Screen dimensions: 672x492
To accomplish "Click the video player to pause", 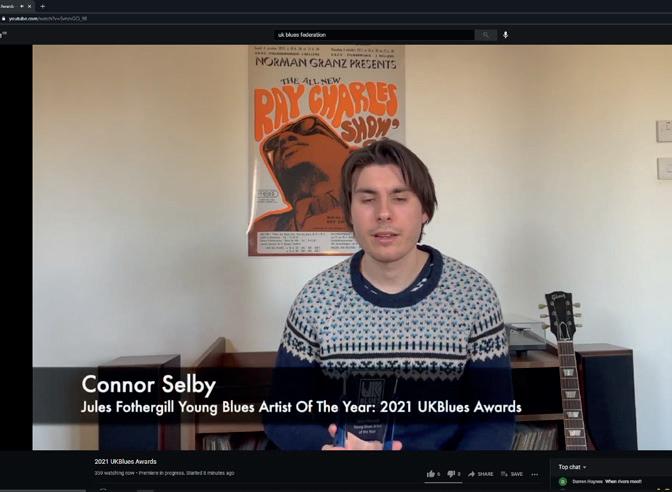I will (352, 247).
